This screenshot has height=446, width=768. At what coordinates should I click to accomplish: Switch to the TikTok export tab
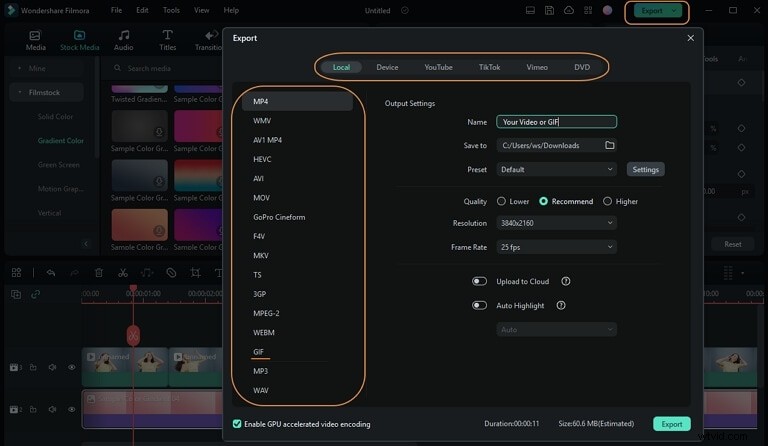point(489,67)
